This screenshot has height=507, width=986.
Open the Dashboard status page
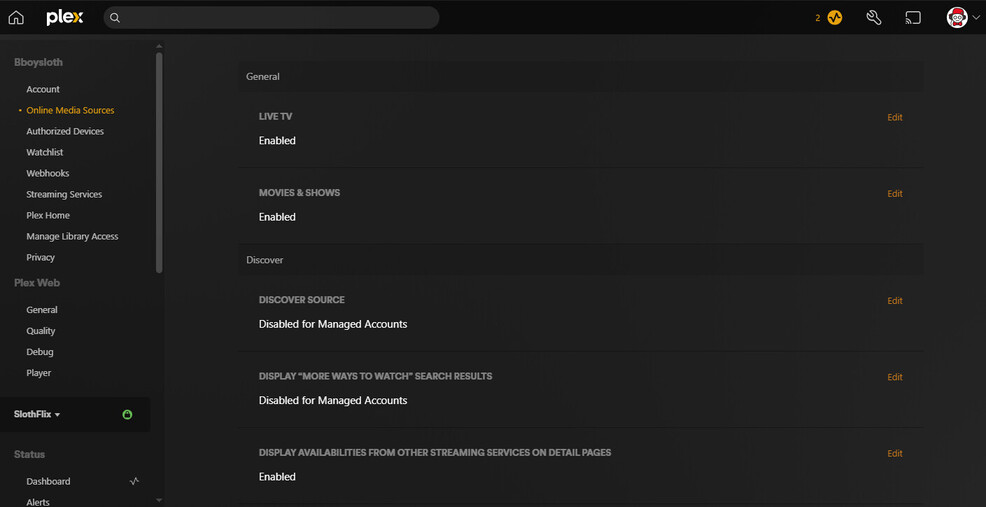(48, 481)
